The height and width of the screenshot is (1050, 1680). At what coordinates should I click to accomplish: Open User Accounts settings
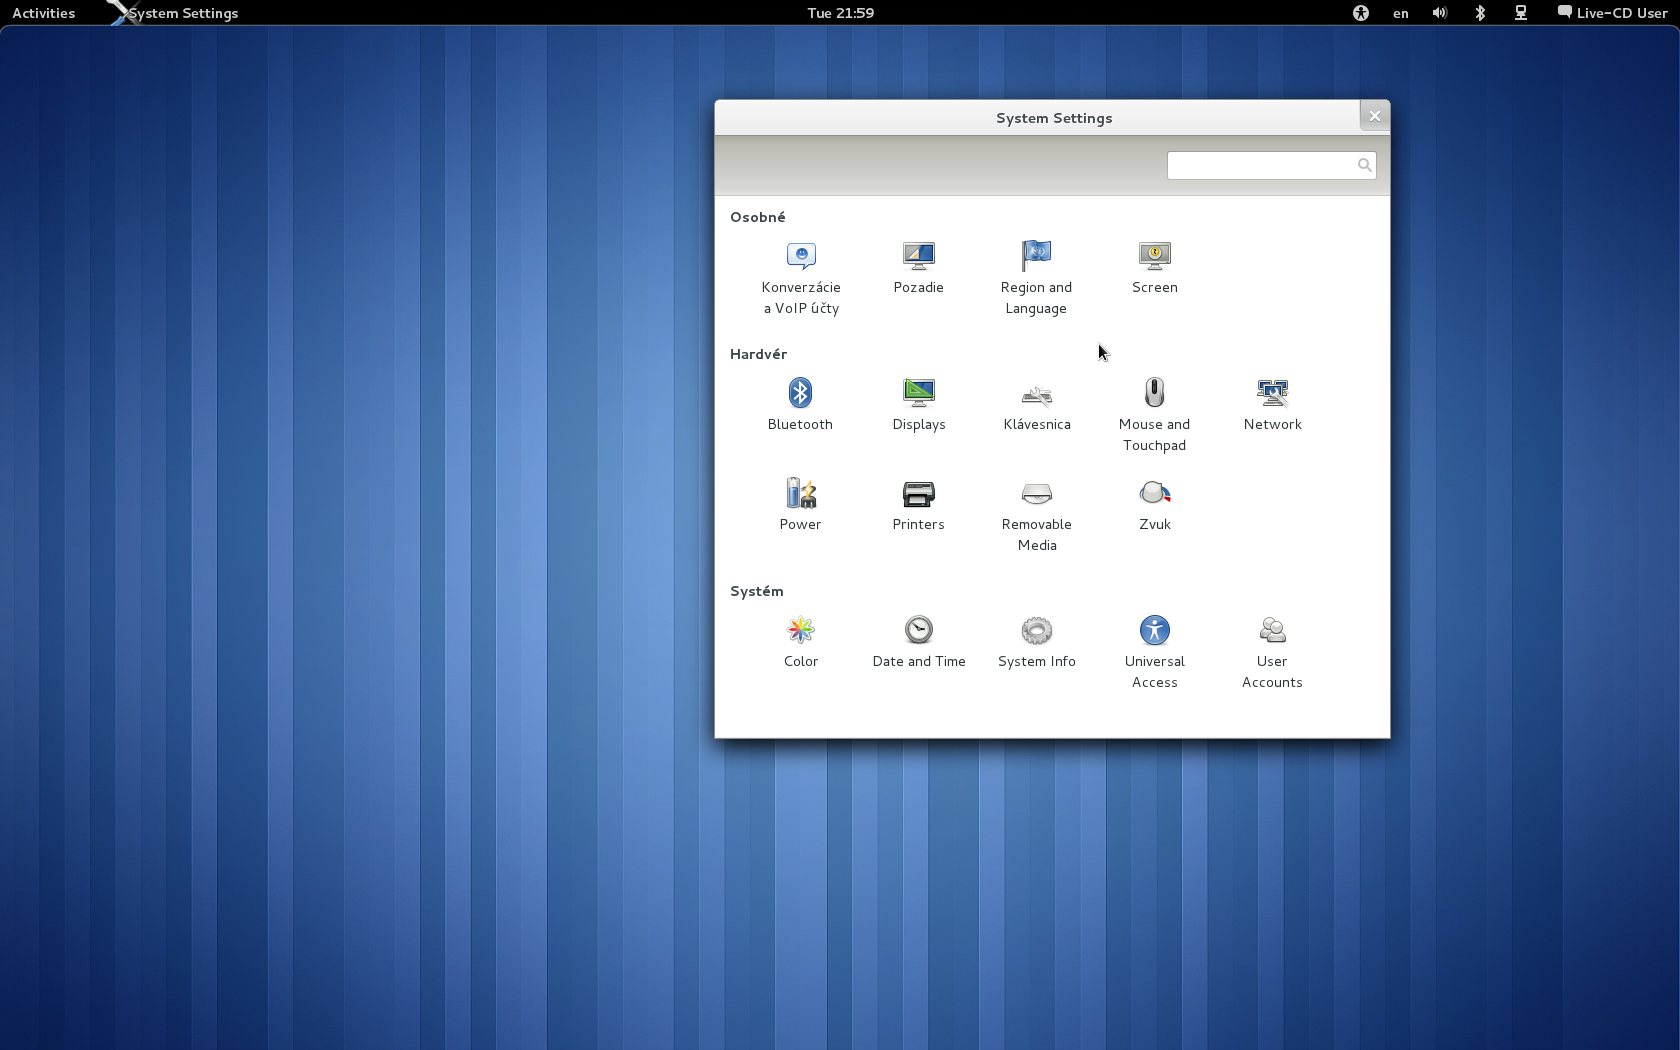pos(1272,652)
